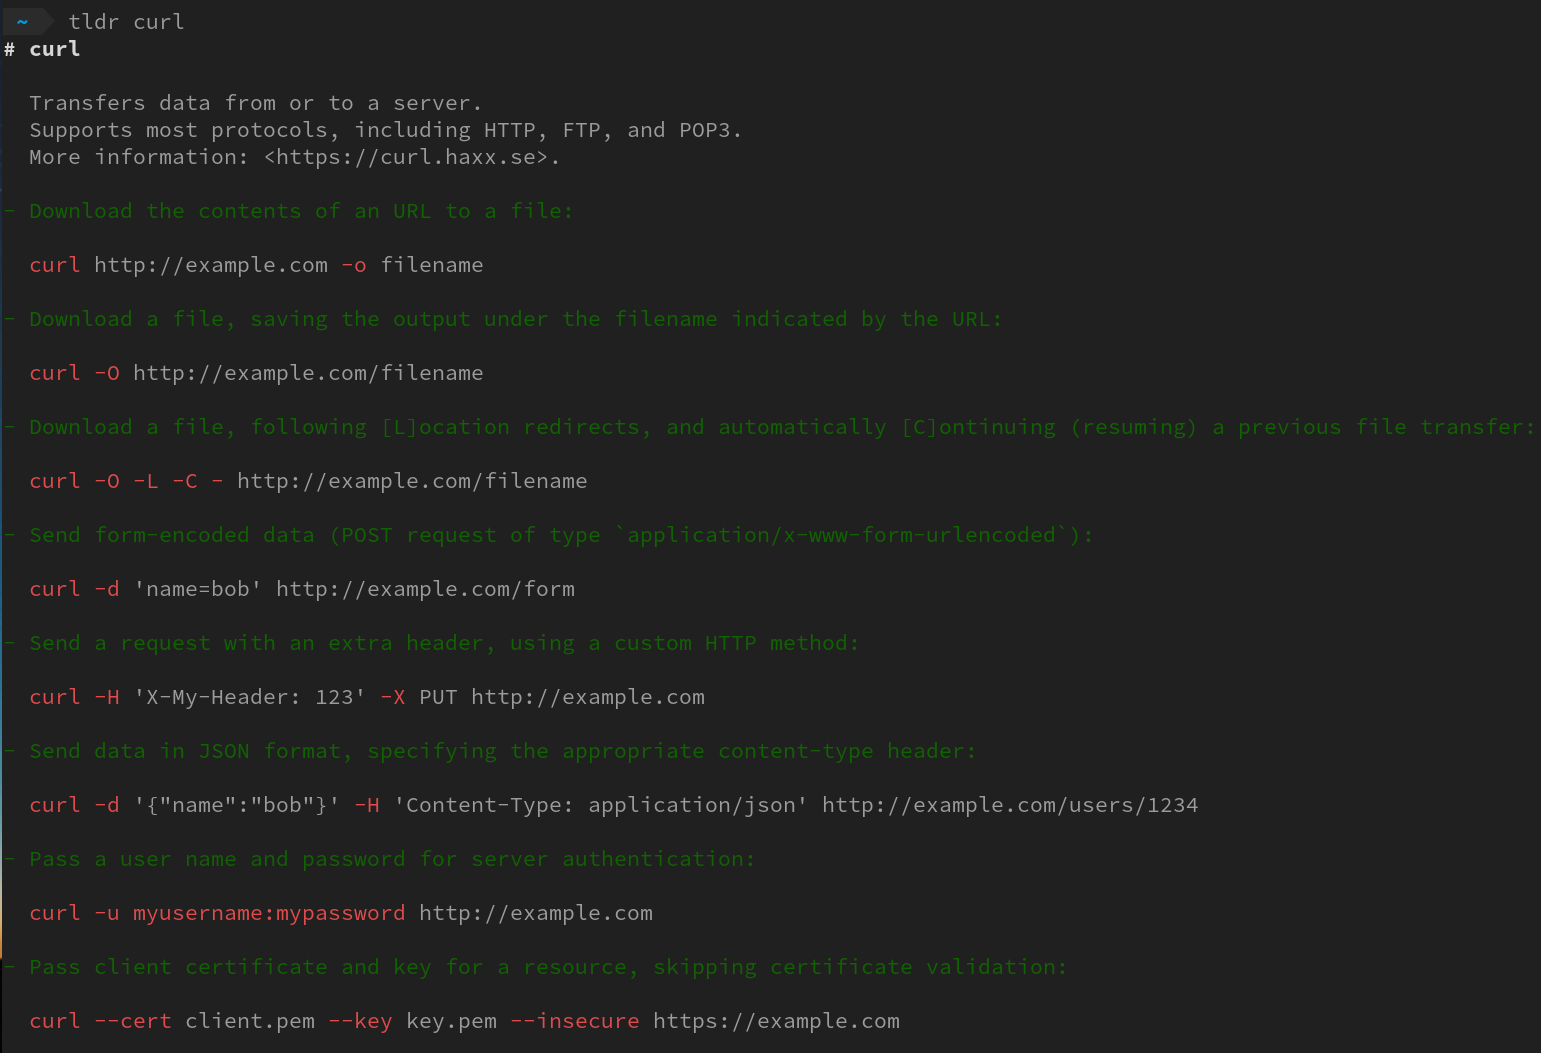The height and width of the screenshot is (1053, 1541).
Task: Click the 'Transfers data from or to a server' line
Action: tap(255, 103)
